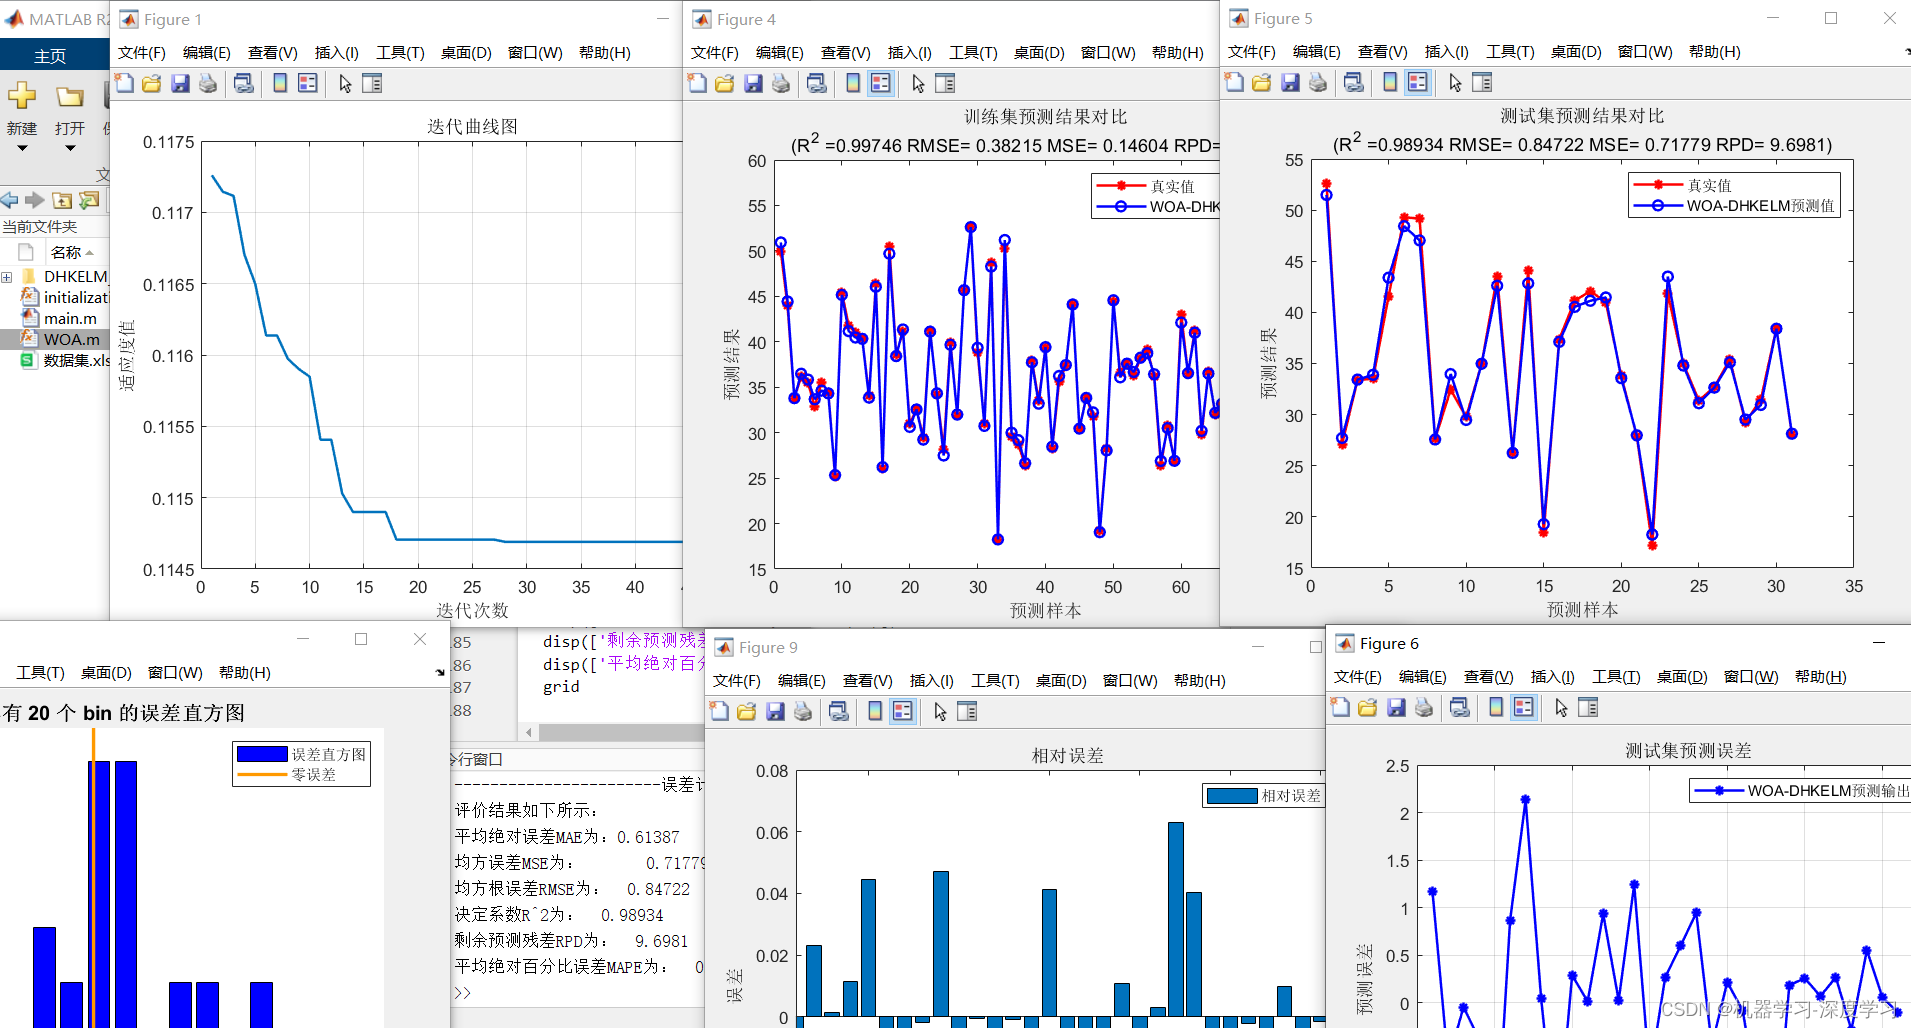Click the 名称 column sort arrow
Viewport: 1911px width, 1028px height.
pos(88,251)
